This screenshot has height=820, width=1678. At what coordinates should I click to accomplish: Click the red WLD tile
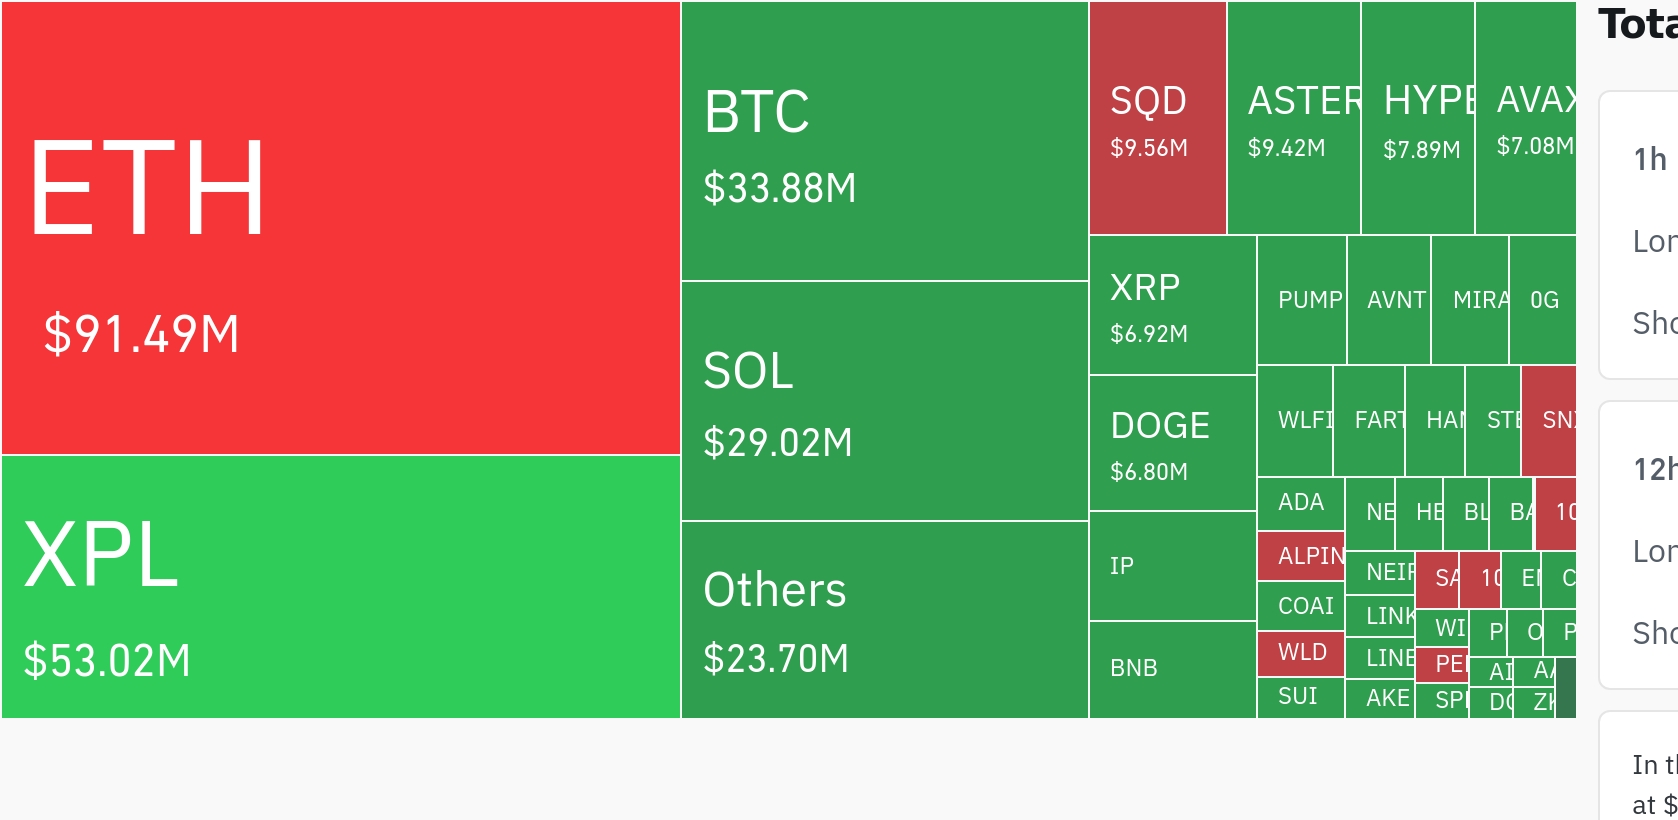tap(1300, 653)
